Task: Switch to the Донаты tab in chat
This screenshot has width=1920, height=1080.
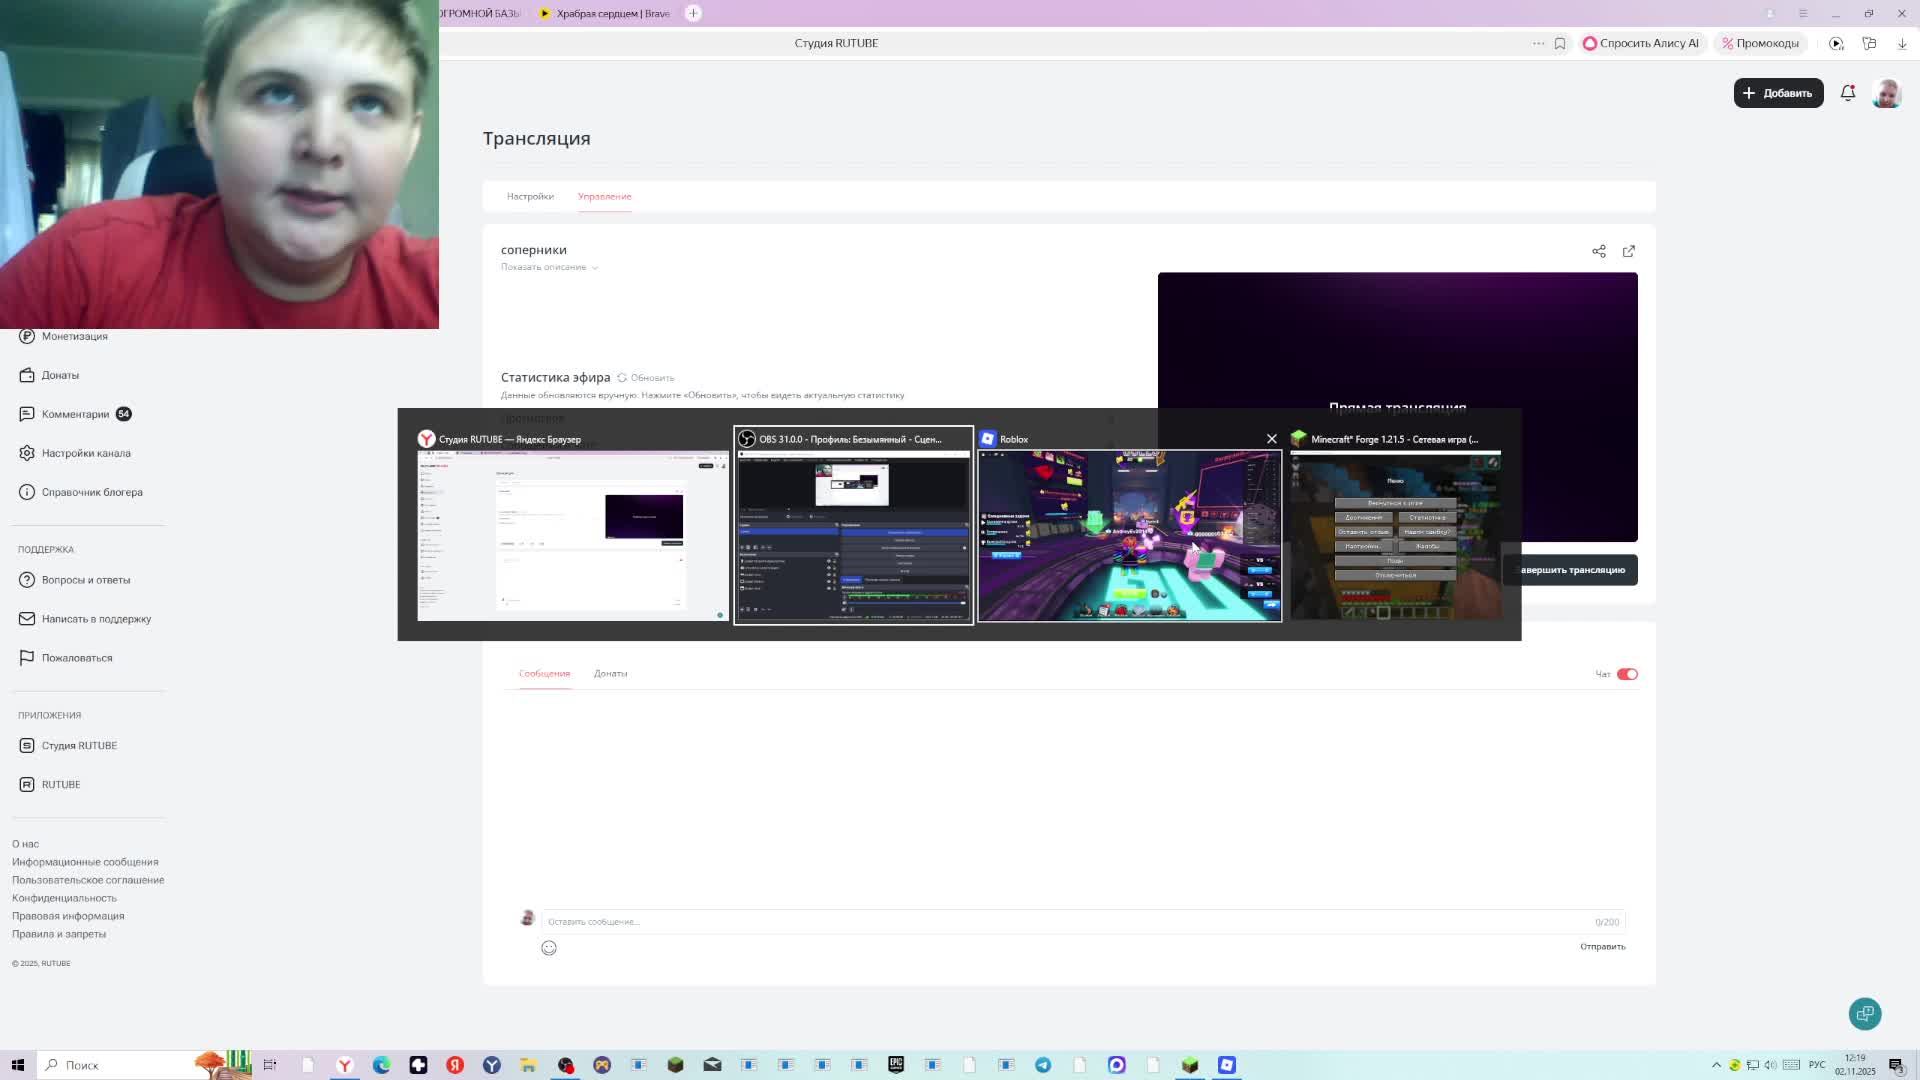Action: coord(610,673)
